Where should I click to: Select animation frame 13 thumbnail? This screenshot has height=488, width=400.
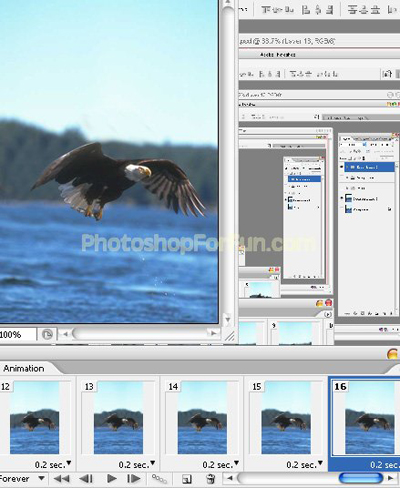point(118,418)
